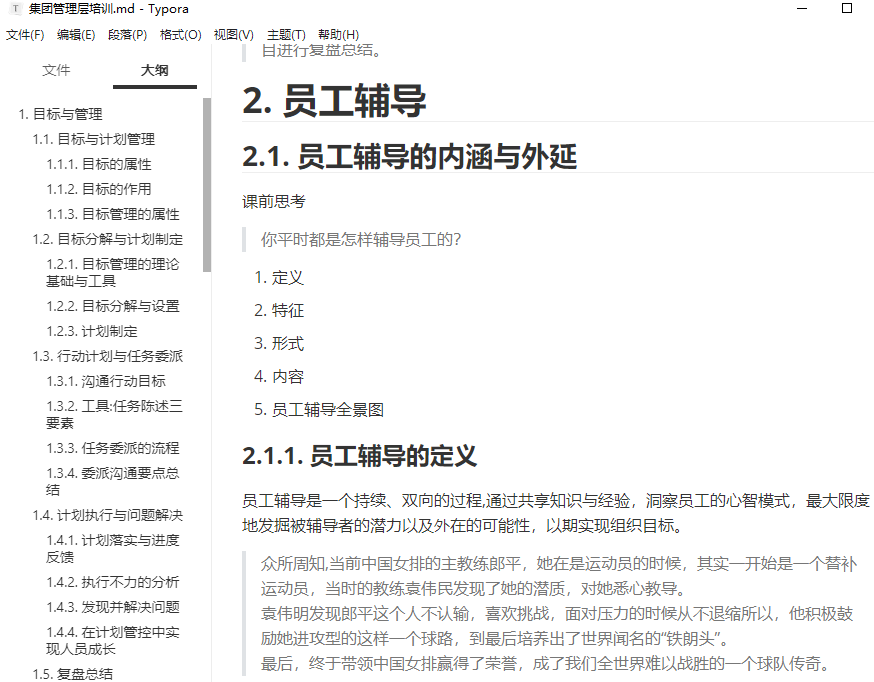Select outline item 1.5. 复盘总结
874x682 pixels.
point(72,674)
